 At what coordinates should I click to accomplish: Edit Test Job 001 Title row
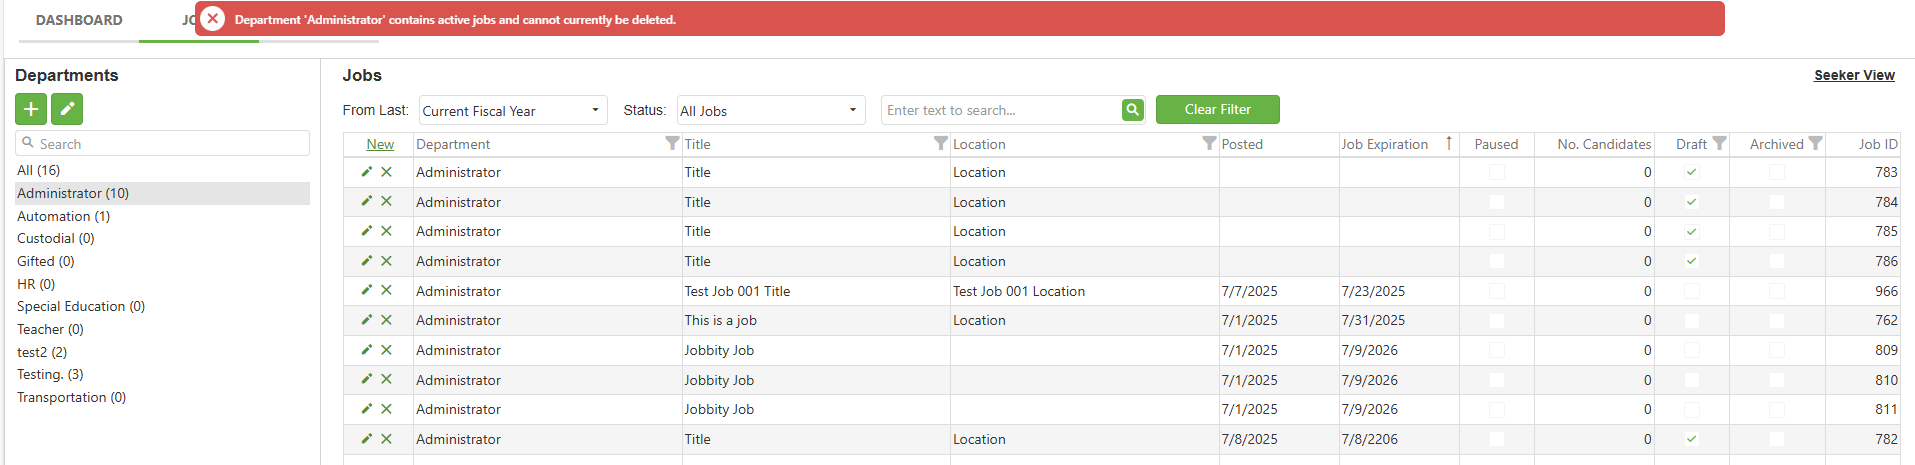pos(367,291)
